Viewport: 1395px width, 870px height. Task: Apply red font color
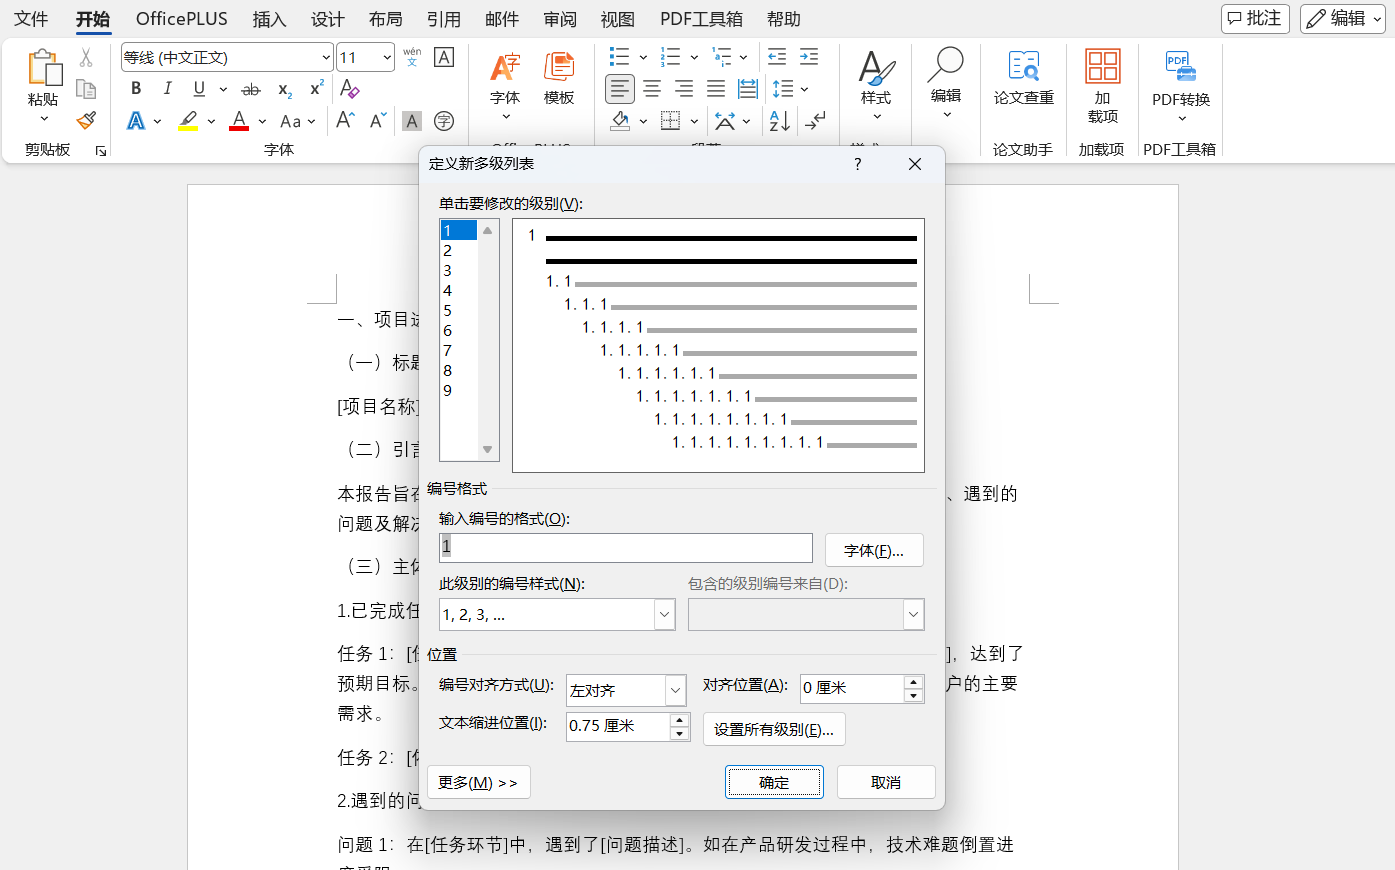(x=239, y=121)
